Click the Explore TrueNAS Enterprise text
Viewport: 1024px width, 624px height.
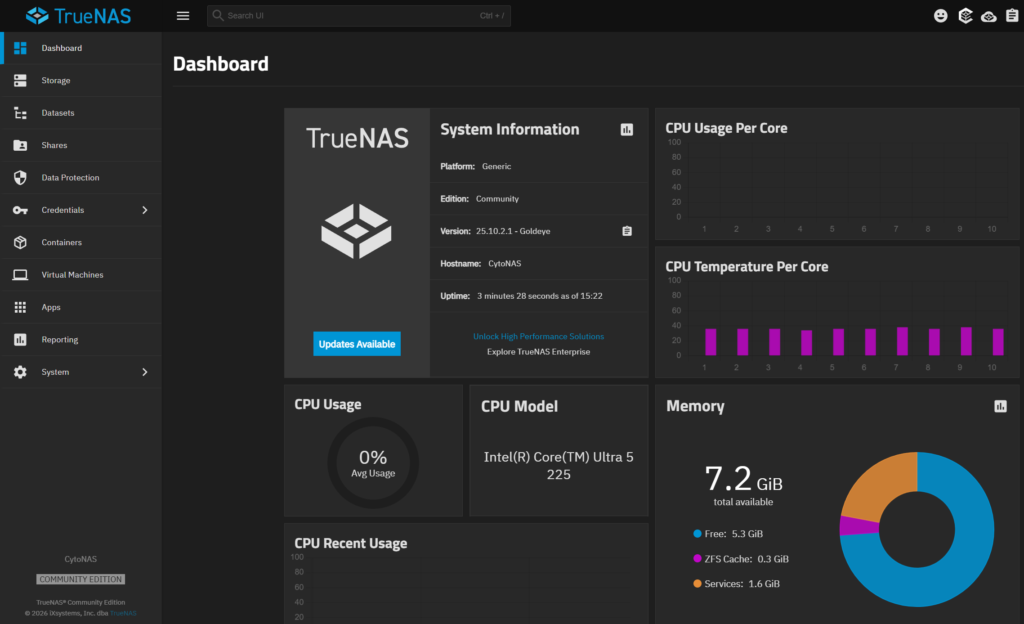[x=538, y=352]
